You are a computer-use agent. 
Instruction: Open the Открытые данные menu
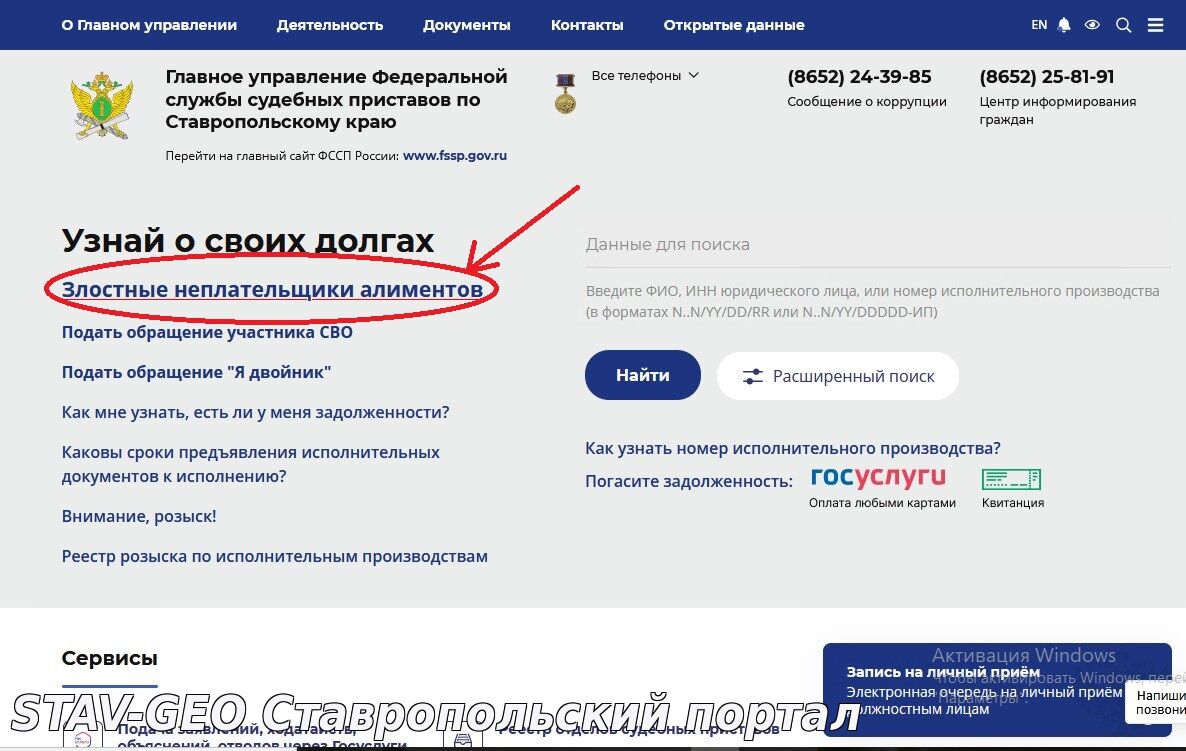[x=734, y=25]
